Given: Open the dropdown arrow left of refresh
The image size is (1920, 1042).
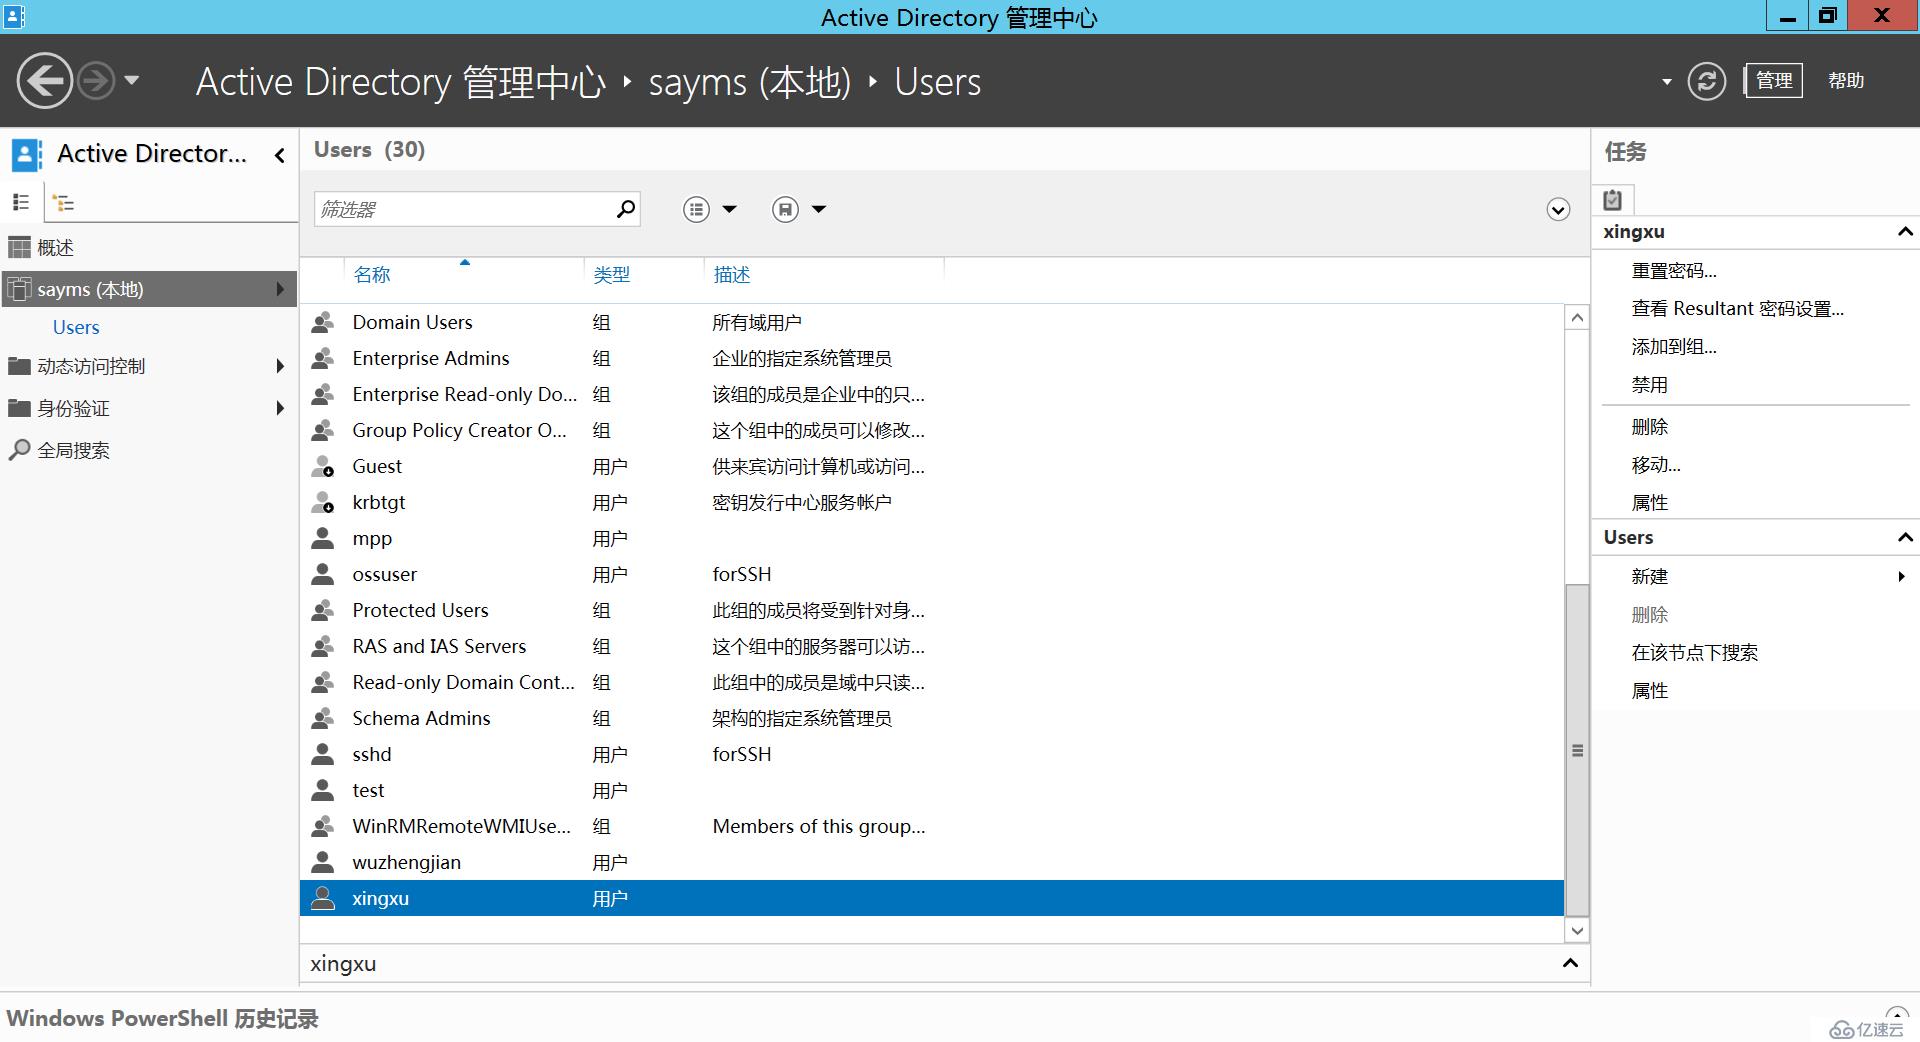Looking at the screenshot, I should point(1666,82).
